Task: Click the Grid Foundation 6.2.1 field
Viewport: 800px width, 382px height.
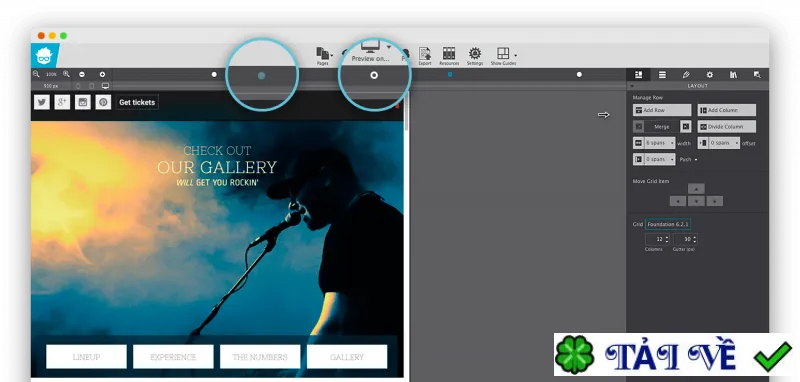Action: 668,224
